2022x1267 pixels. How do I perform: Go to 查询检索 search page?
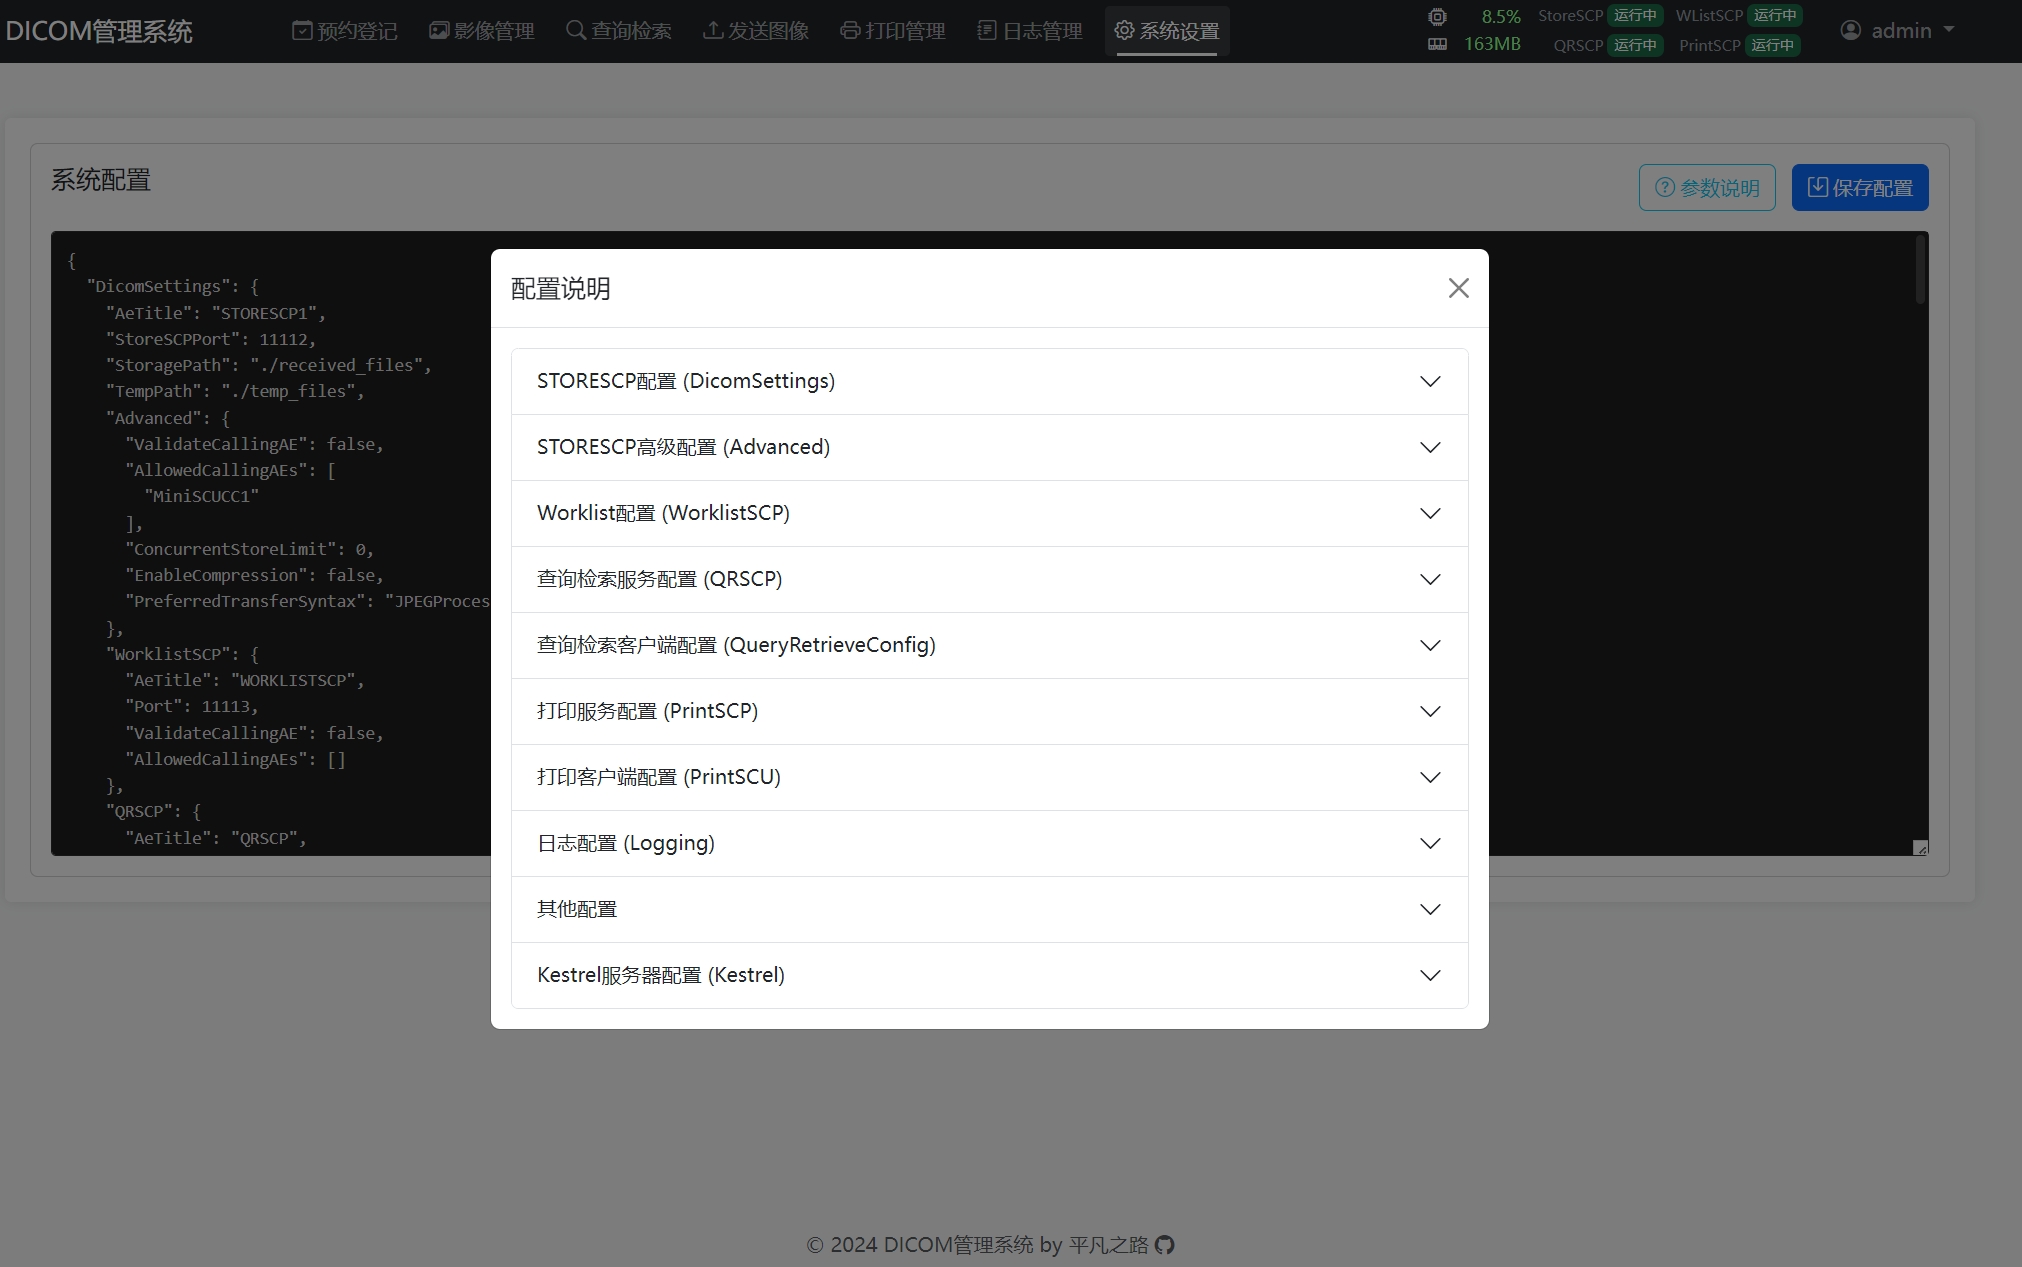click(619, 31)
